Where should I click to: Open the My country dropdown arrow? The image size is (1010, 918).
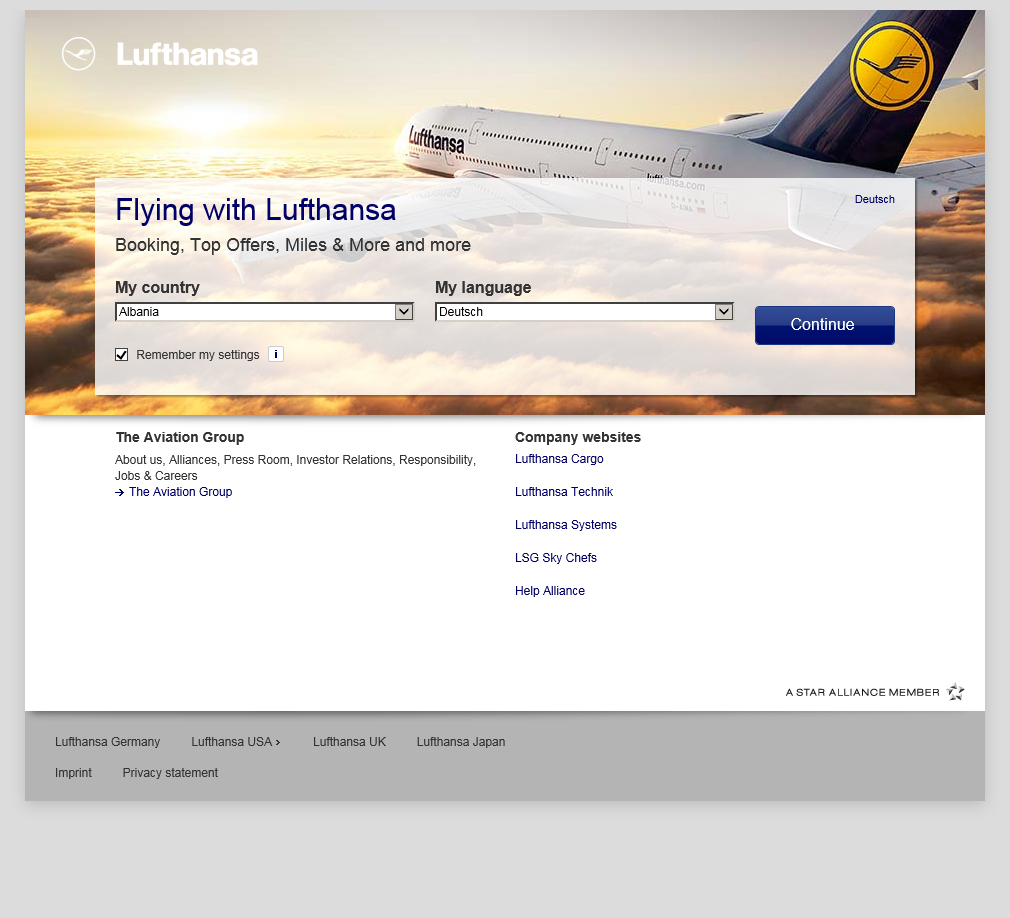[404, 312]
